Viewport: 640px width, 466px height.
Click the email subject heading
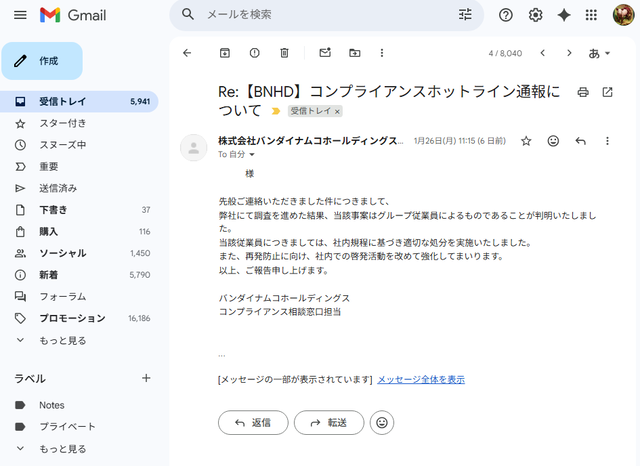click(x=389, y=101)
